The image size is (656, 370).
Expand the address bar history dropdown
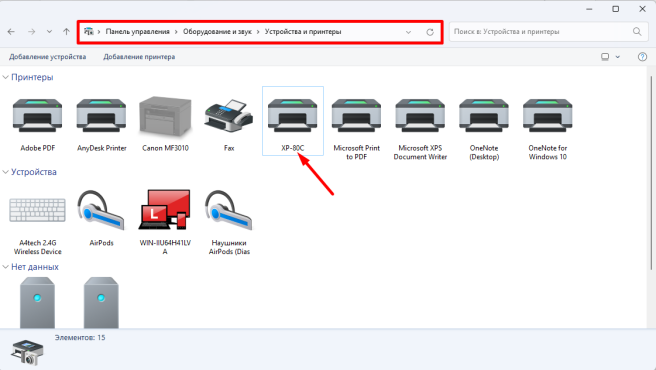click(x=408, y=32)
